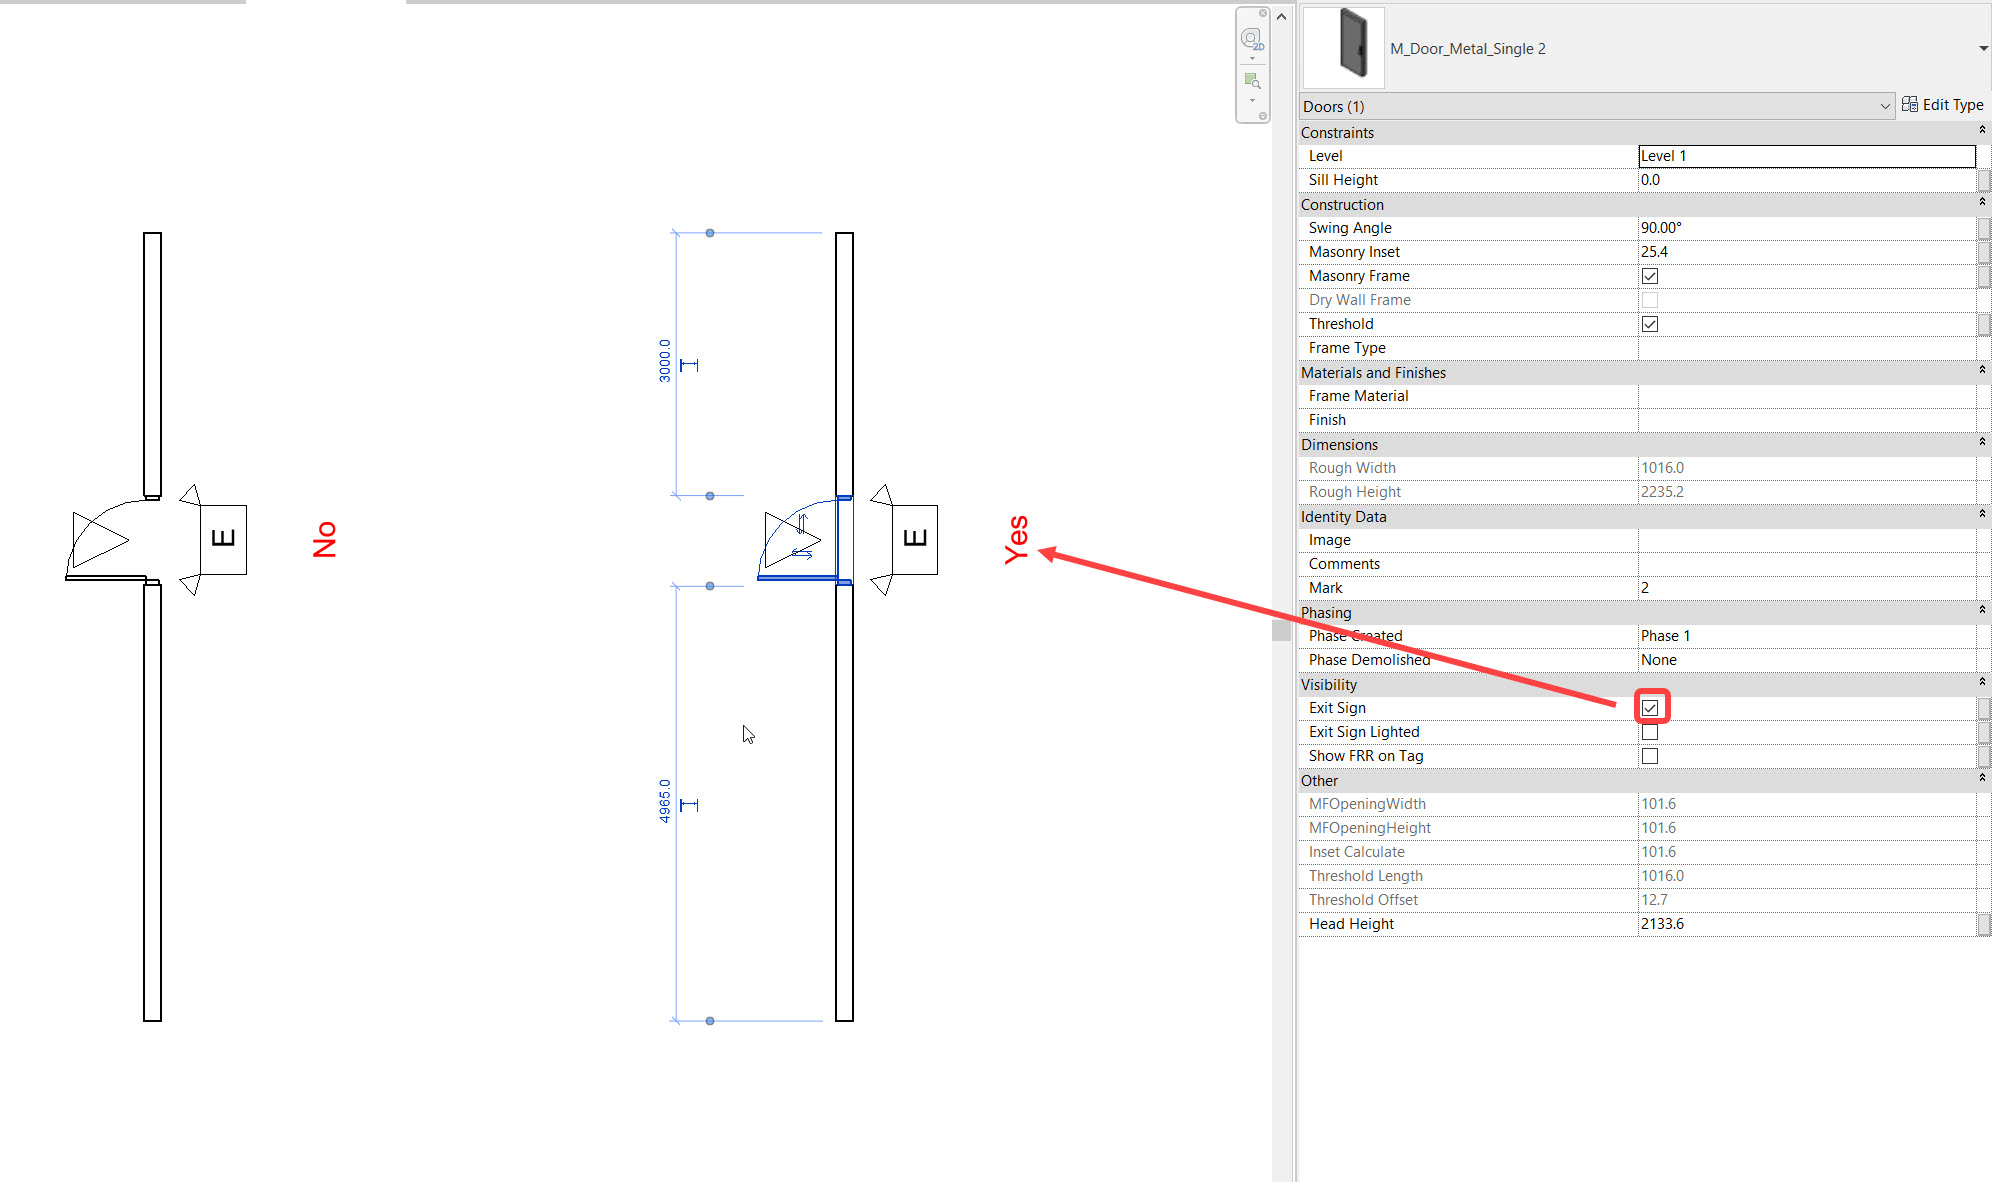Click the associate parameter button beside Head Height
The width and height of the screenshot is (1992, 1182).
1984,923
